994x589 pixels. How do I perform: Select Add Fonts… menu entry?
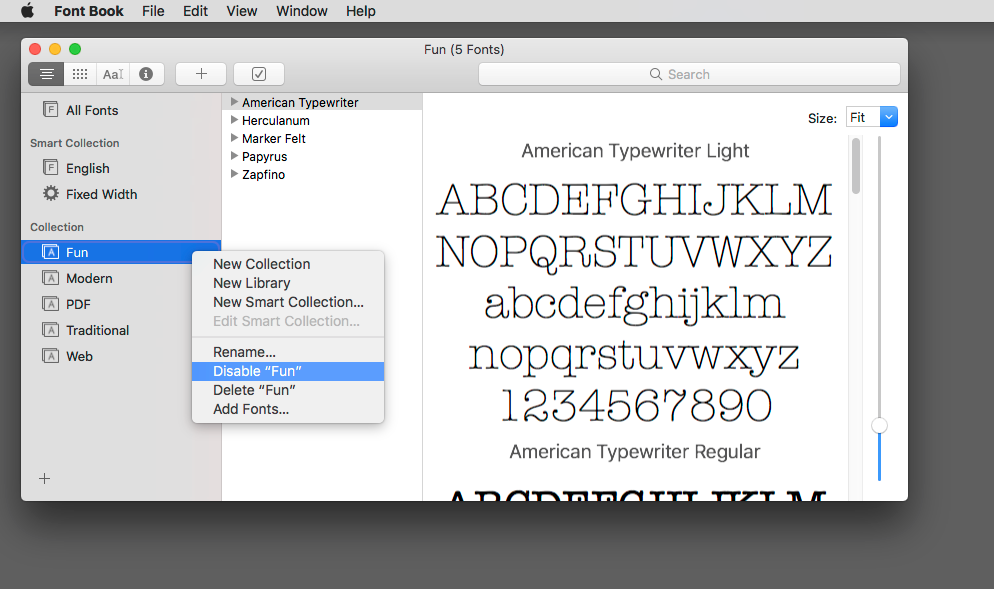288,409
